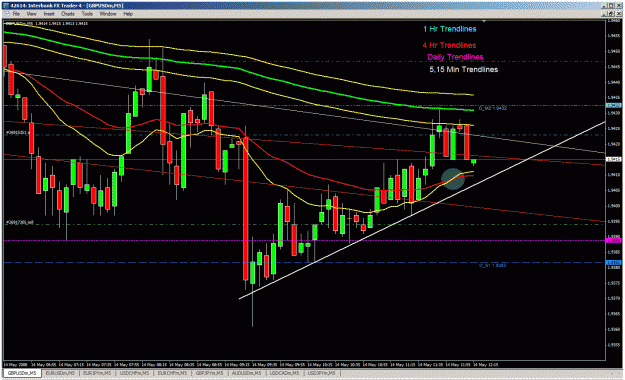This screenshot has height=380, width=625.
Task: Open the Window menu
Action: click(x=108, y=14)
